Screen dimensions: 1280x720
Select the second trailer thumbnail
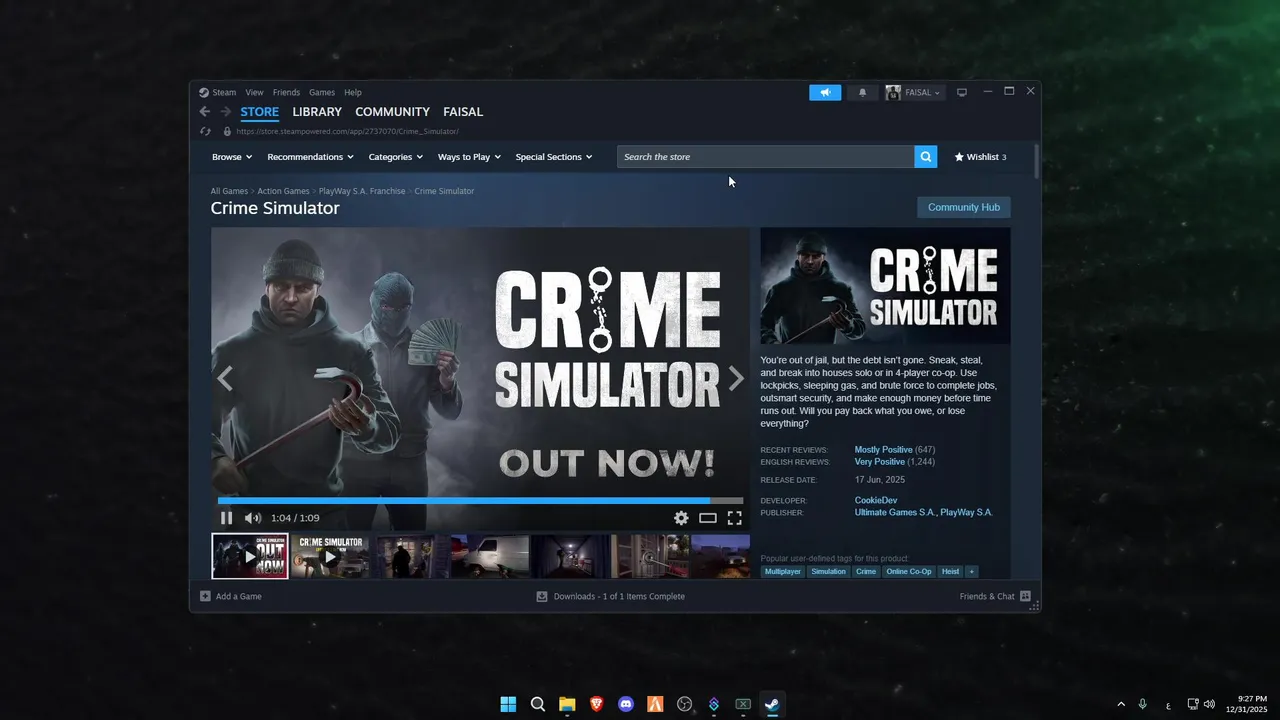pyautogui.click(x=330, y=556)
